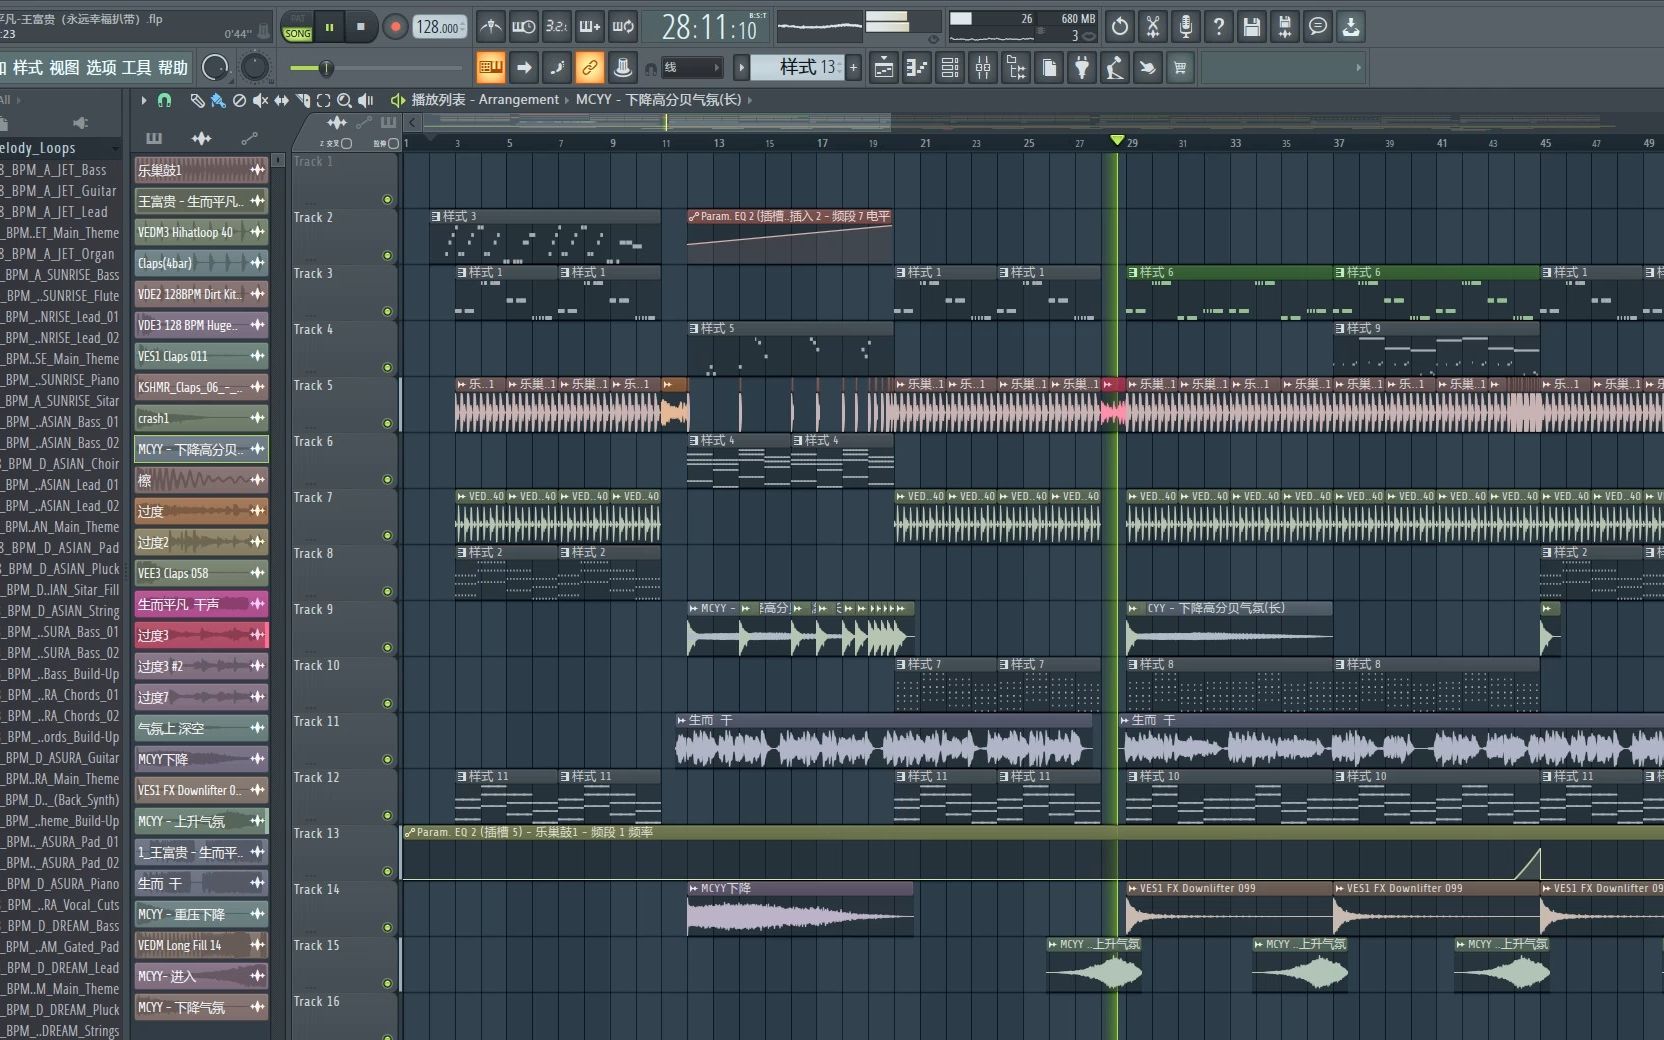
Task: Select the playlist Zoom magnifier tool
Action: [344, 100]
